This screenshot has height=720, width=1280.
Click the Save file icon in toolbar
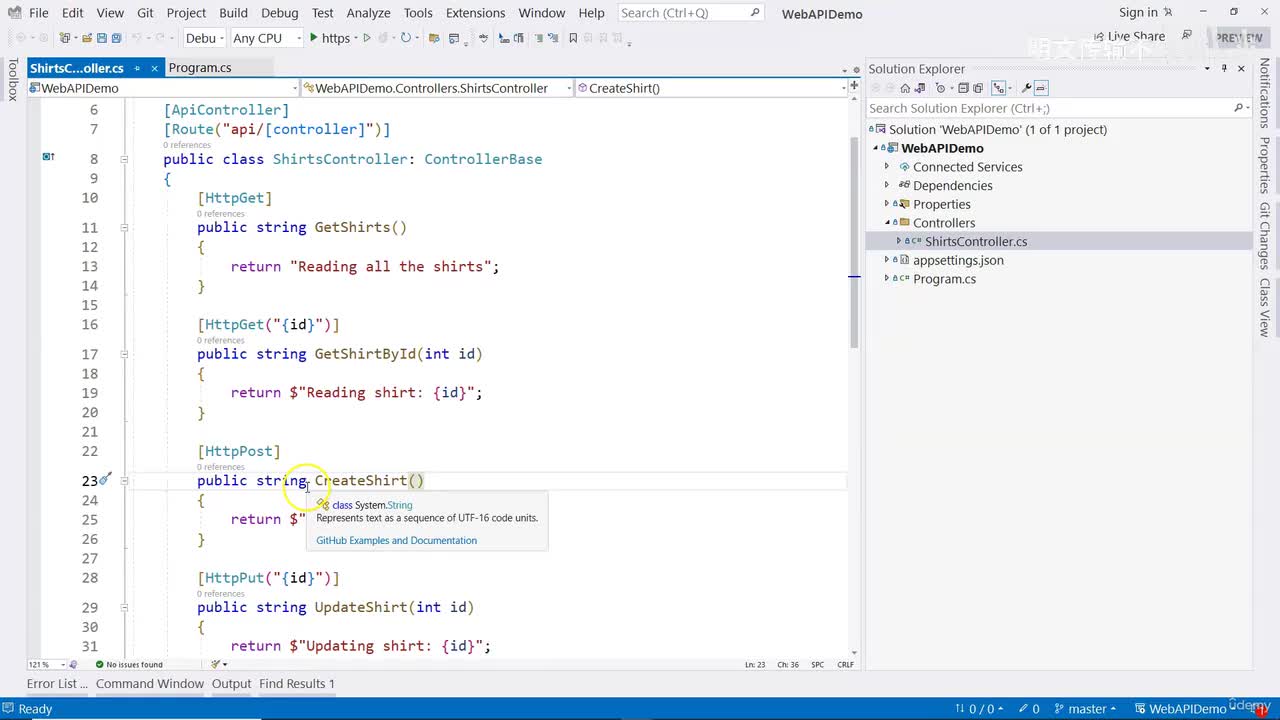pyautogui.click(x=101, y=38)
